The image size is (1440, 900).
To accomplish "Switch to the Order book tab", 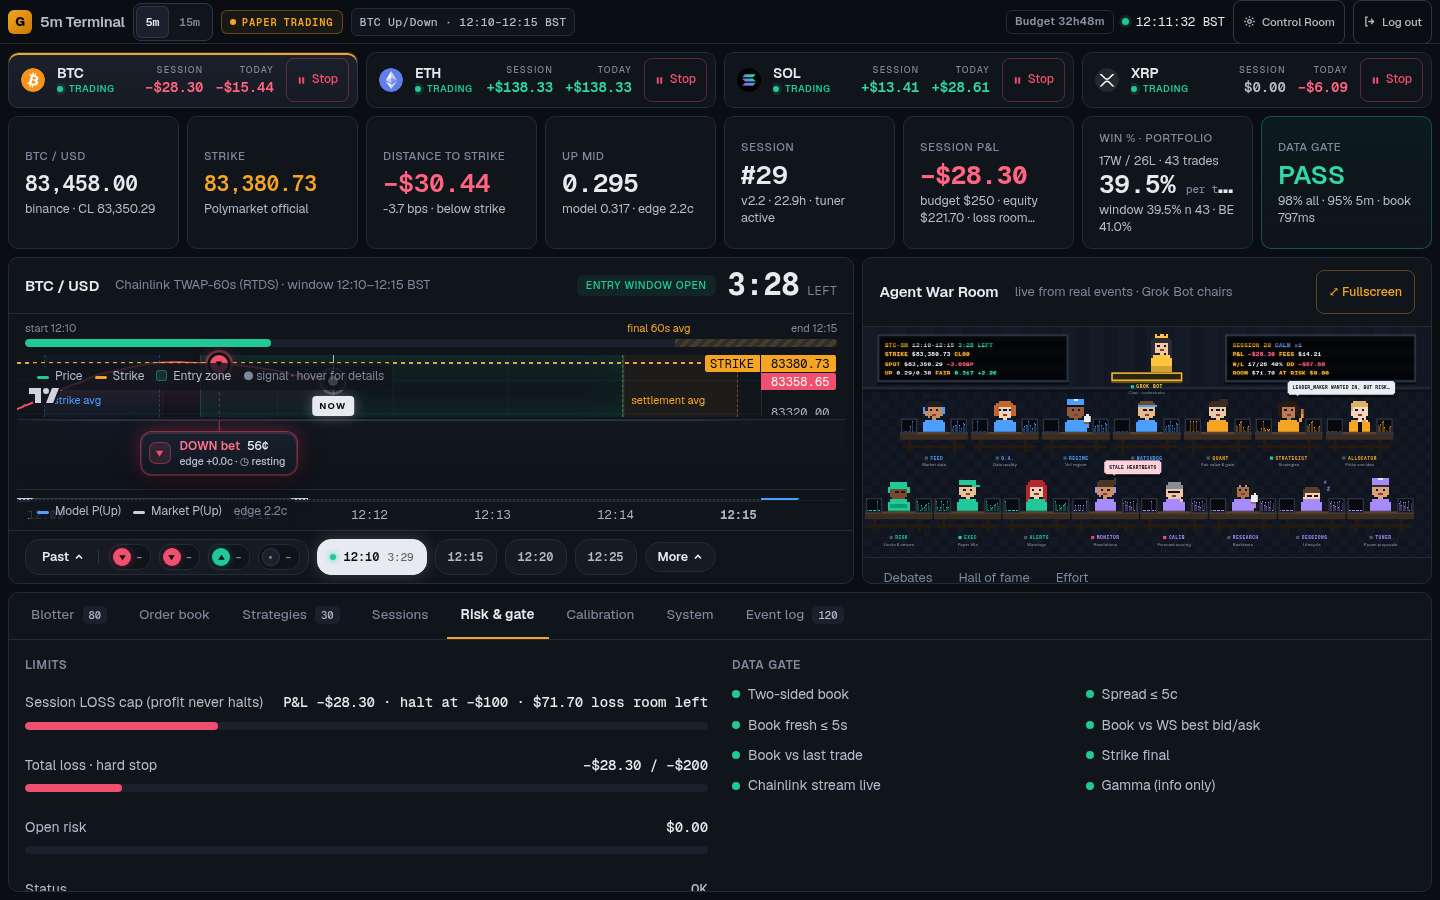I will coord(174,615).
